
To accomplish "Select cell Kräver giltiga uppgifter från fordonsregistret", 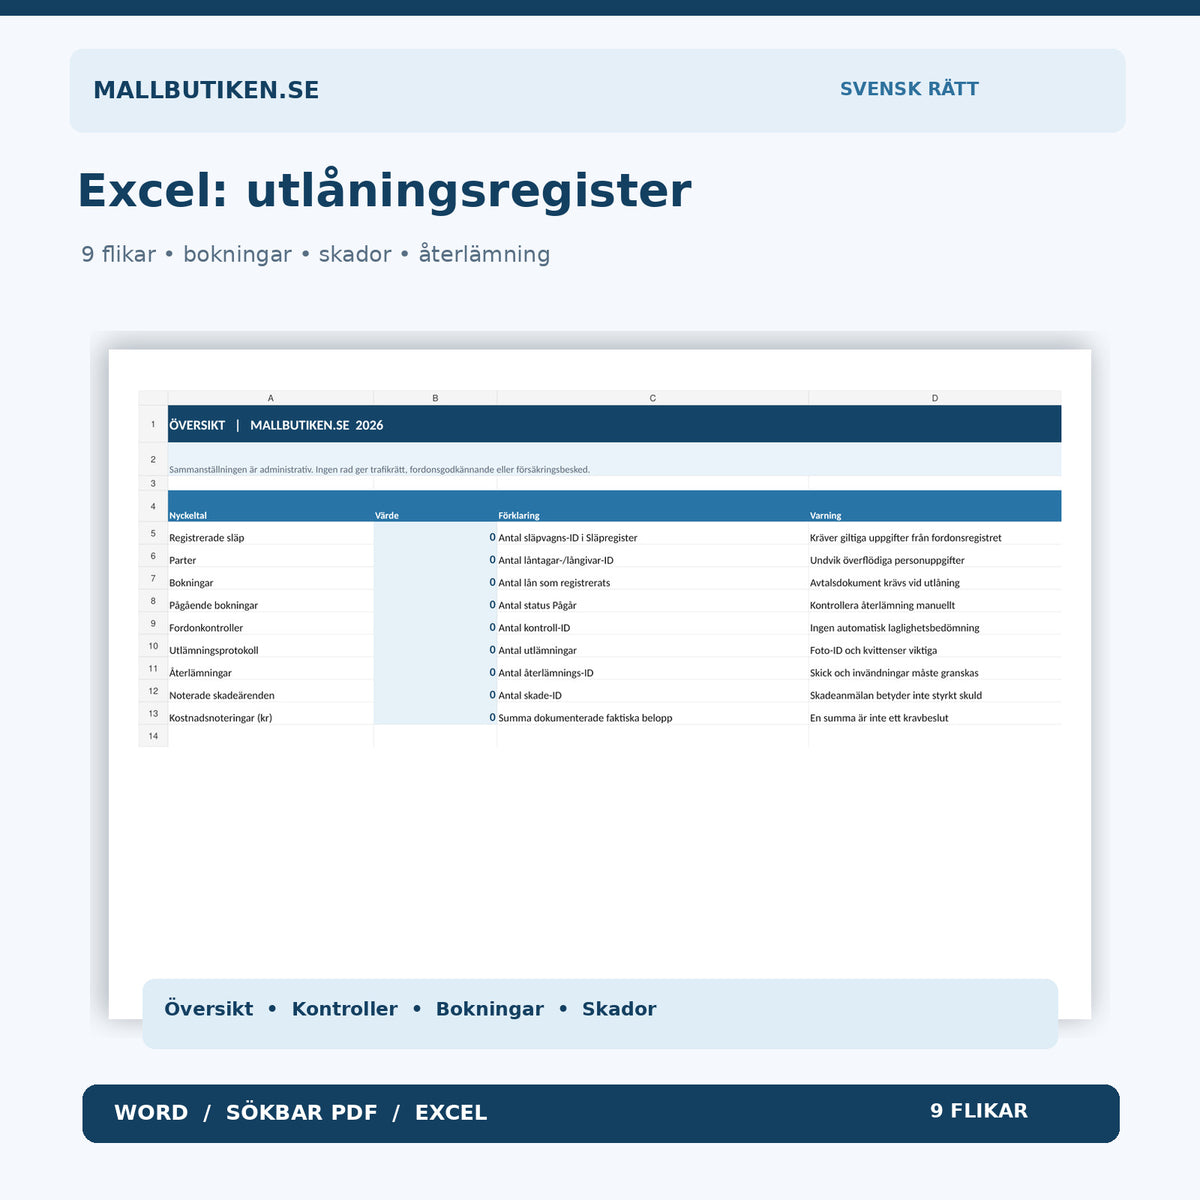I will pyautogui.click(x=935, y=534).
